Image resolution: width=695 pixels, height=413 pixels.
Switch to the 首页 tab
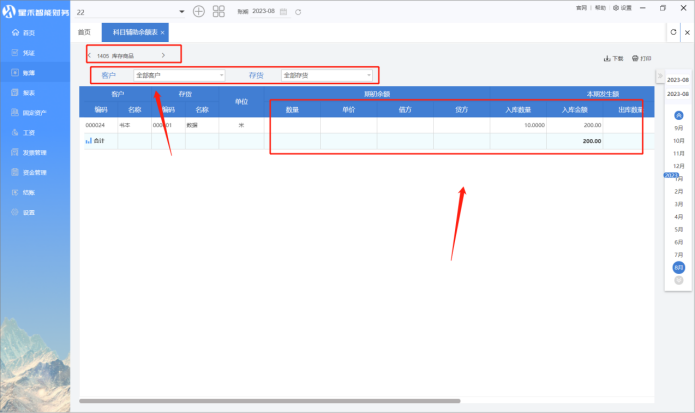point(84,33)
